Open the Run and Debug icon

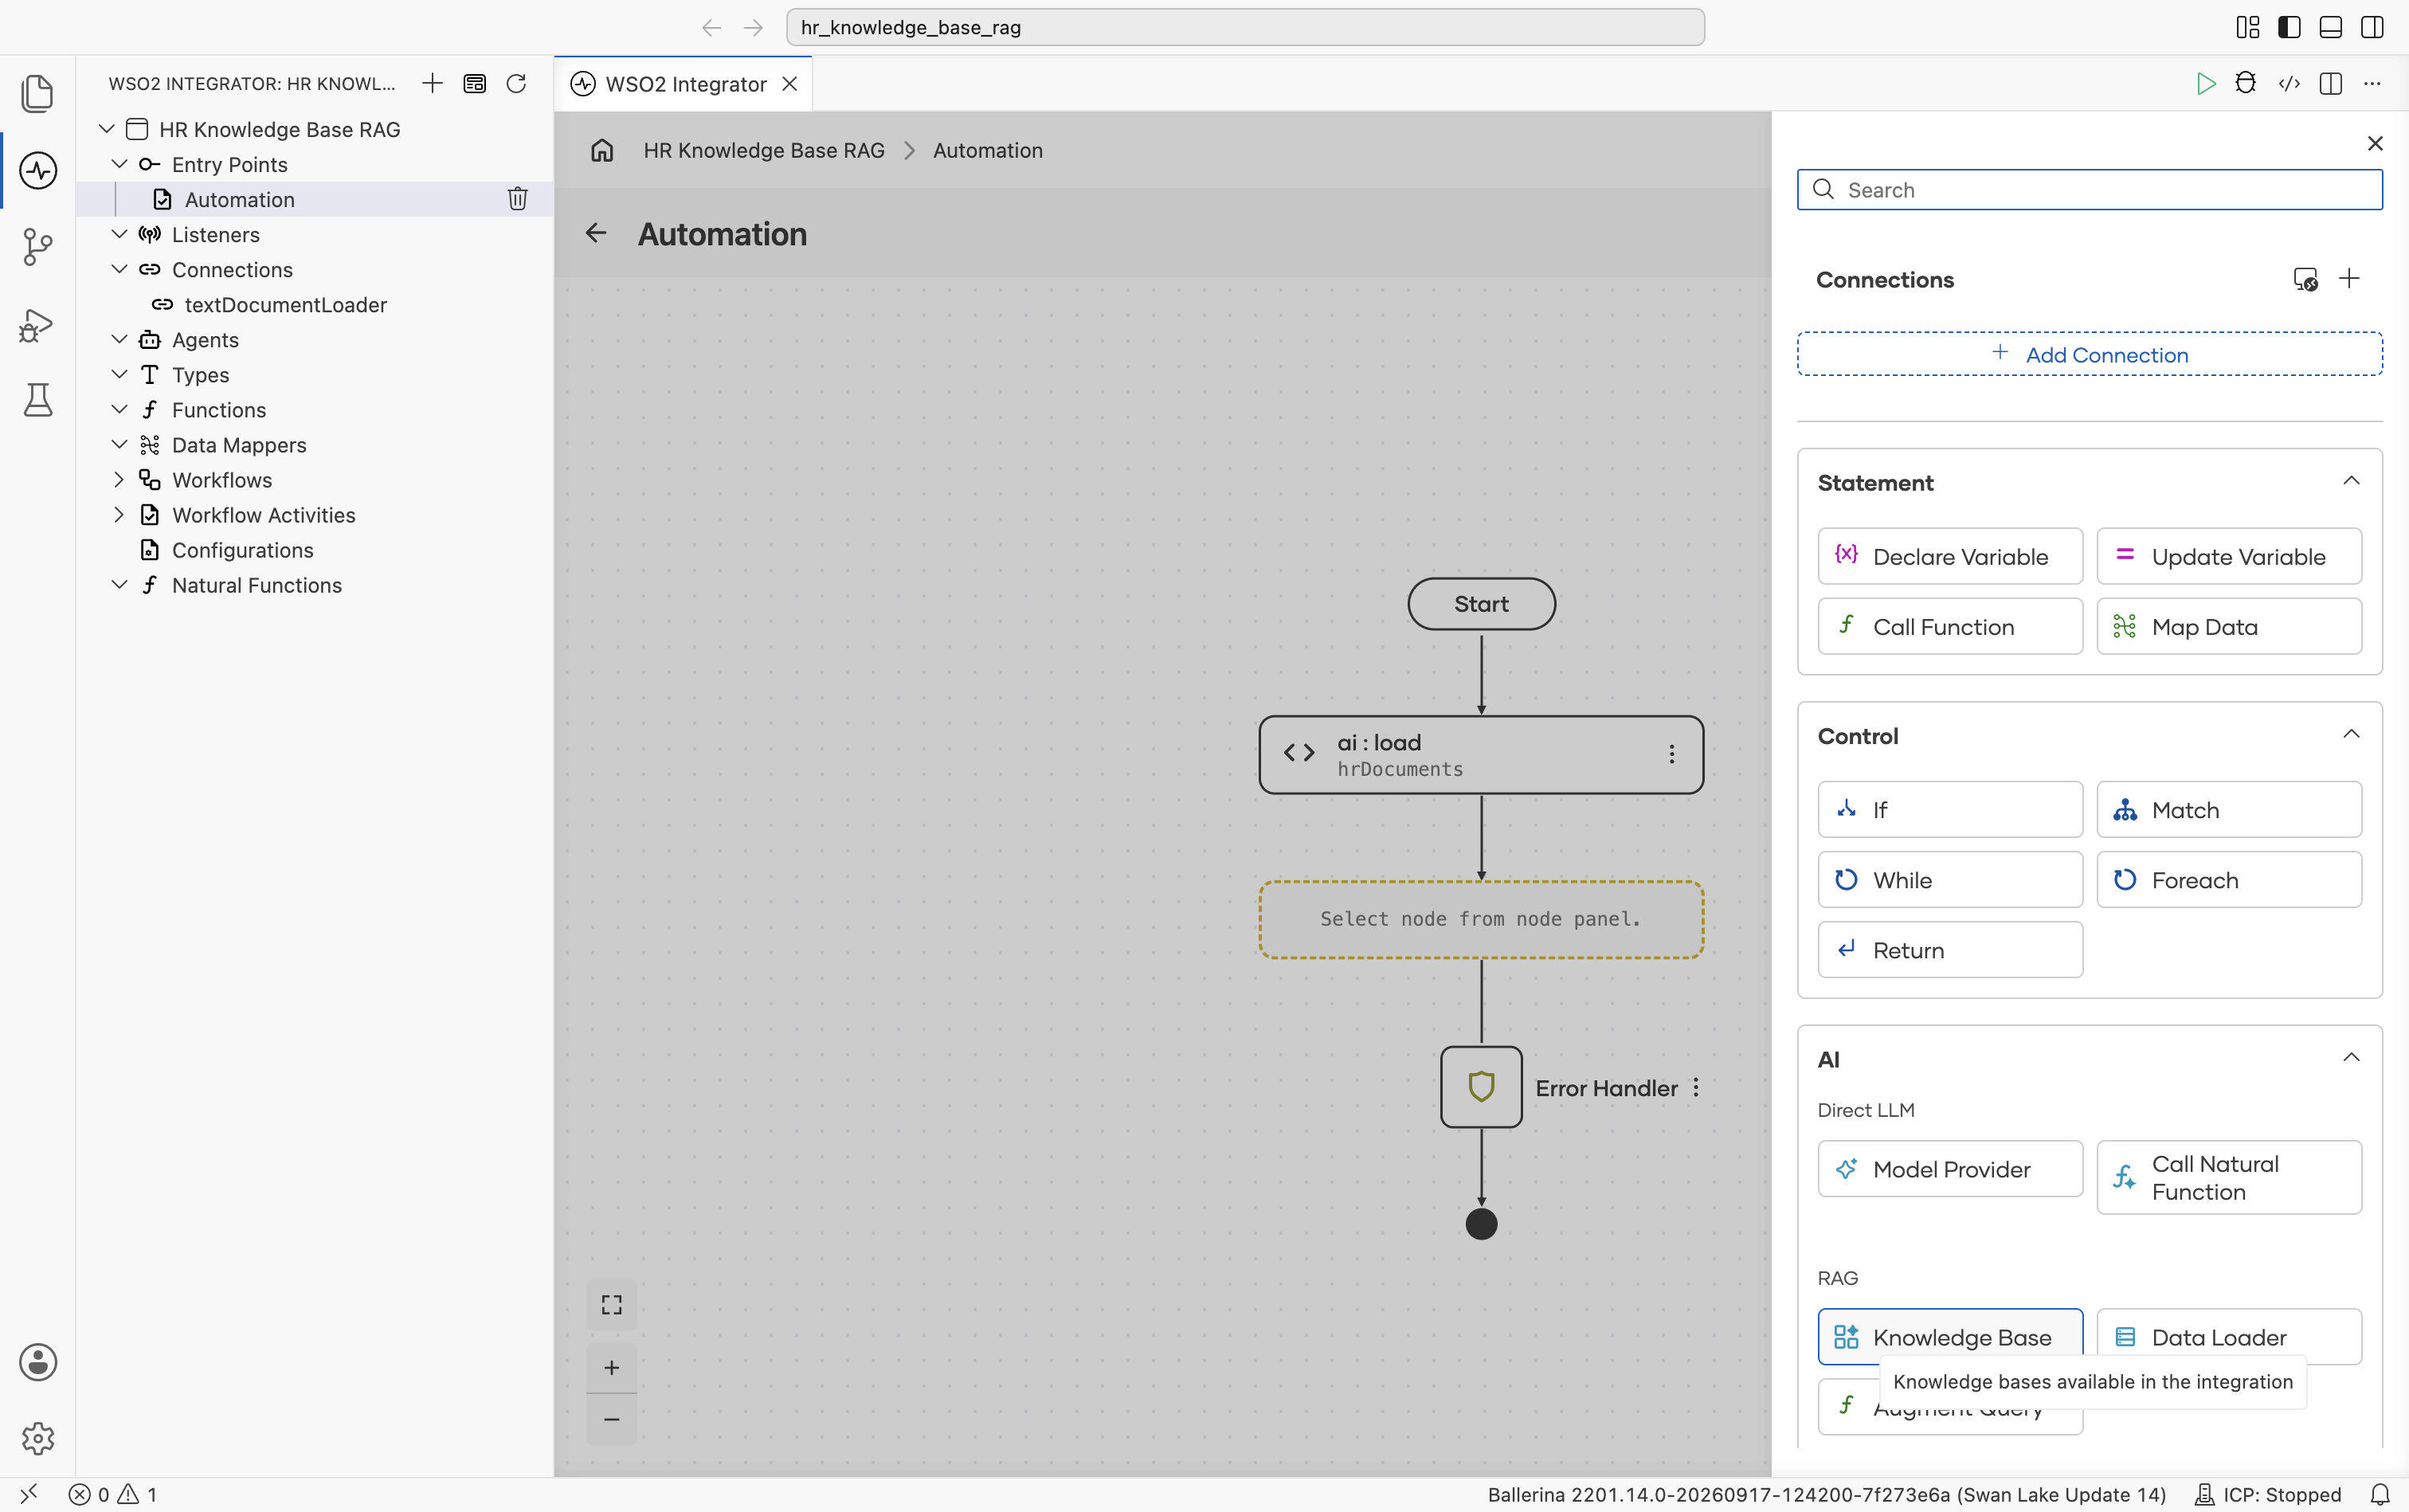click(37, 324)
